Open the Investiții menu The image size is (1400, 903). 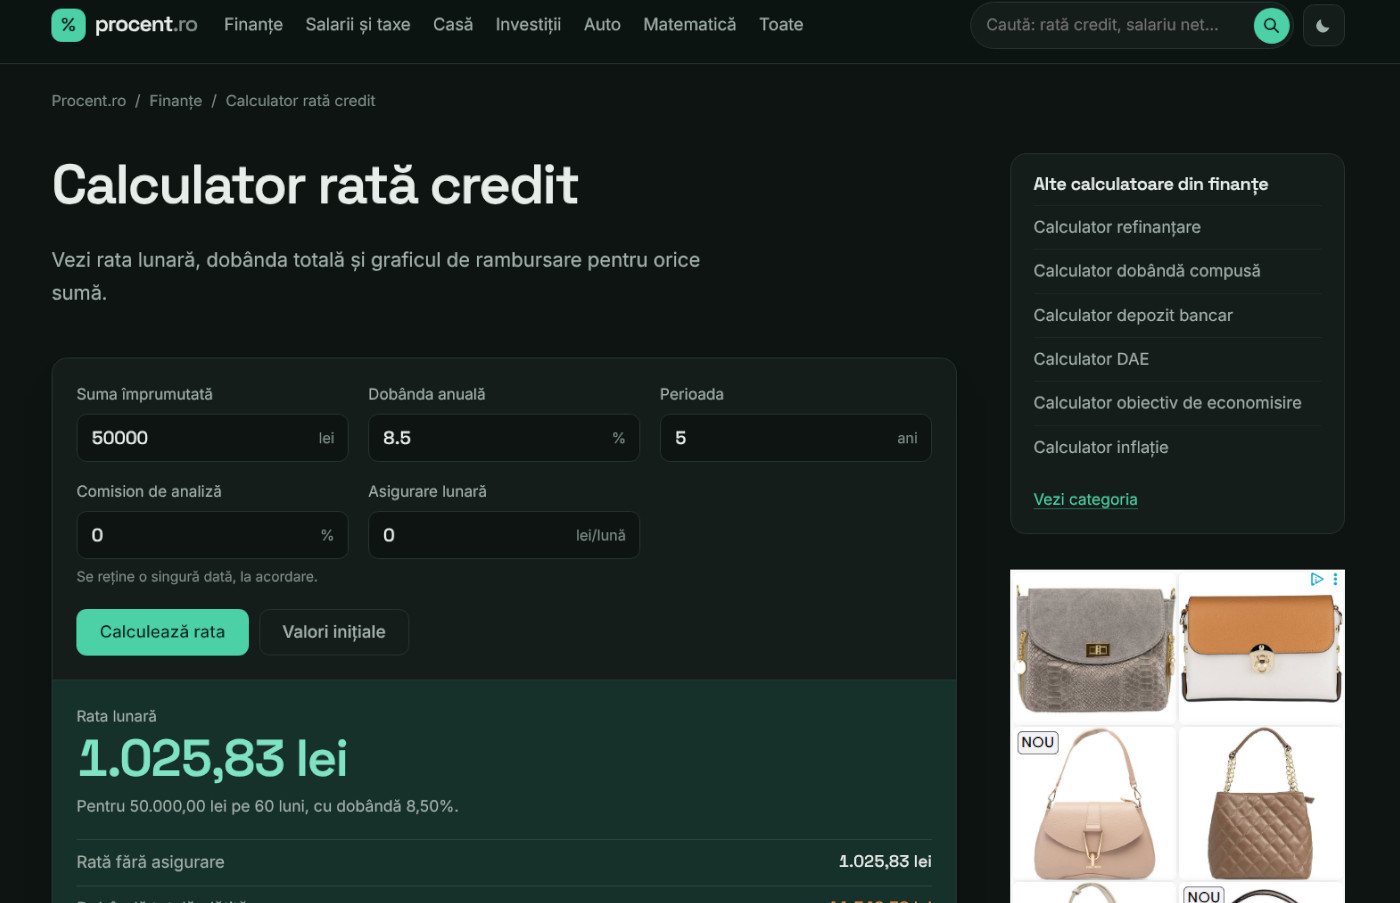click(x=528, y=25)
